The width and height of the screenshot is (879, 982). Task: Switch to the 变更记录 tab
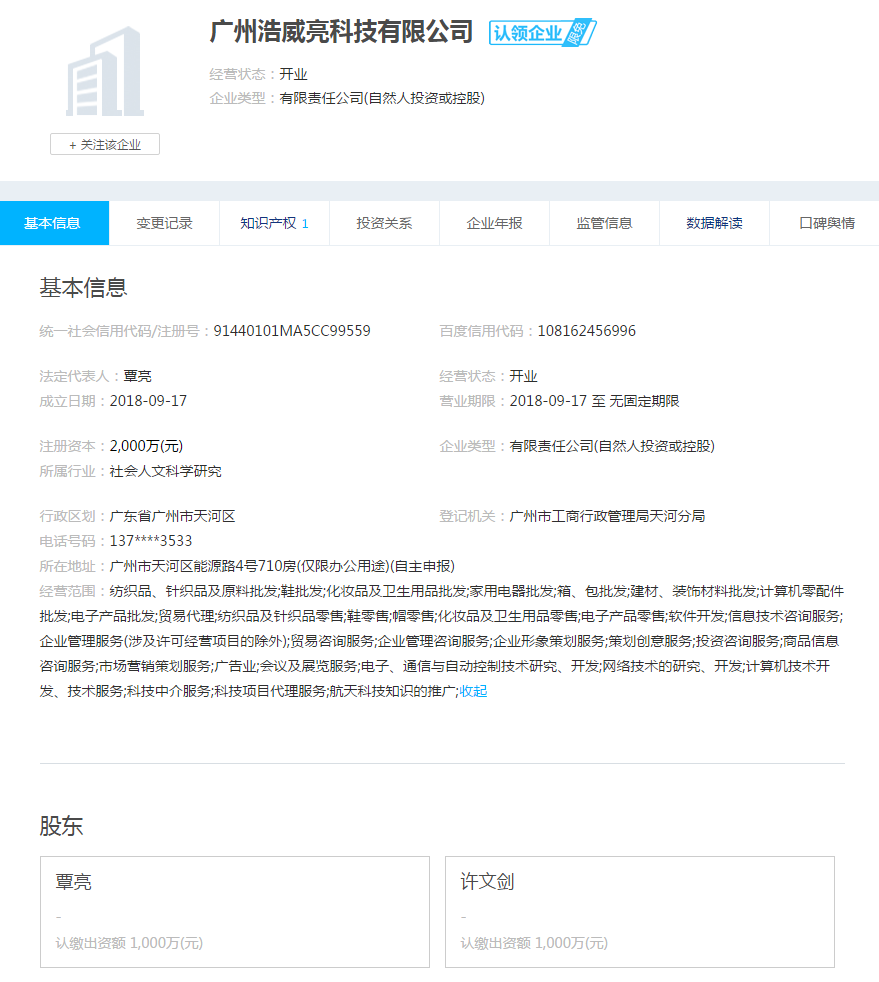tap(164, 223)
